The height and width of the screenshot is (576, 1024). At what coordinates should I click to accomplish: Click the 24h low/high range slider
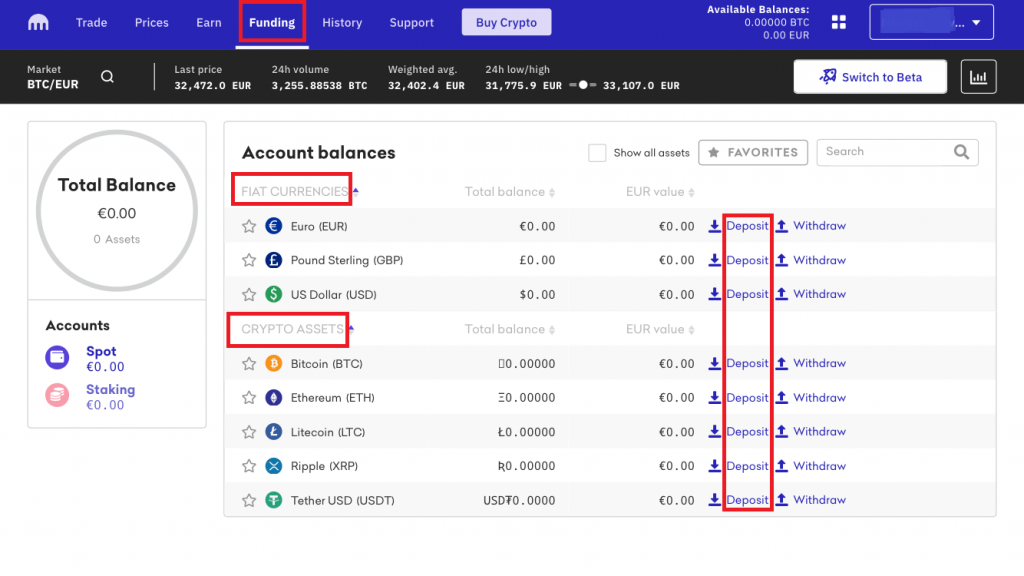(x=583, y=86)
